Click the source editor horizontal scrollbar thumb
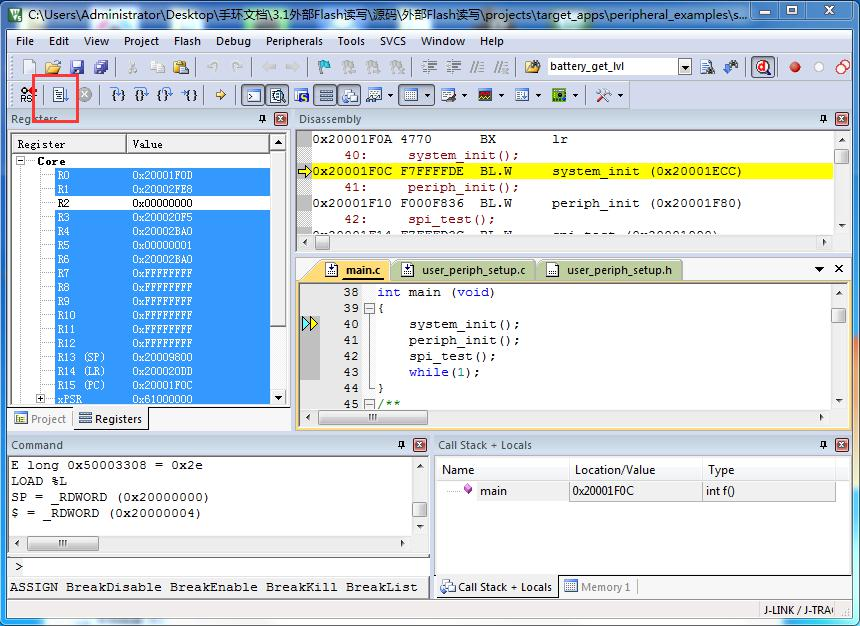The height and width of the screenshot is (626, 860). pos(373,418)
